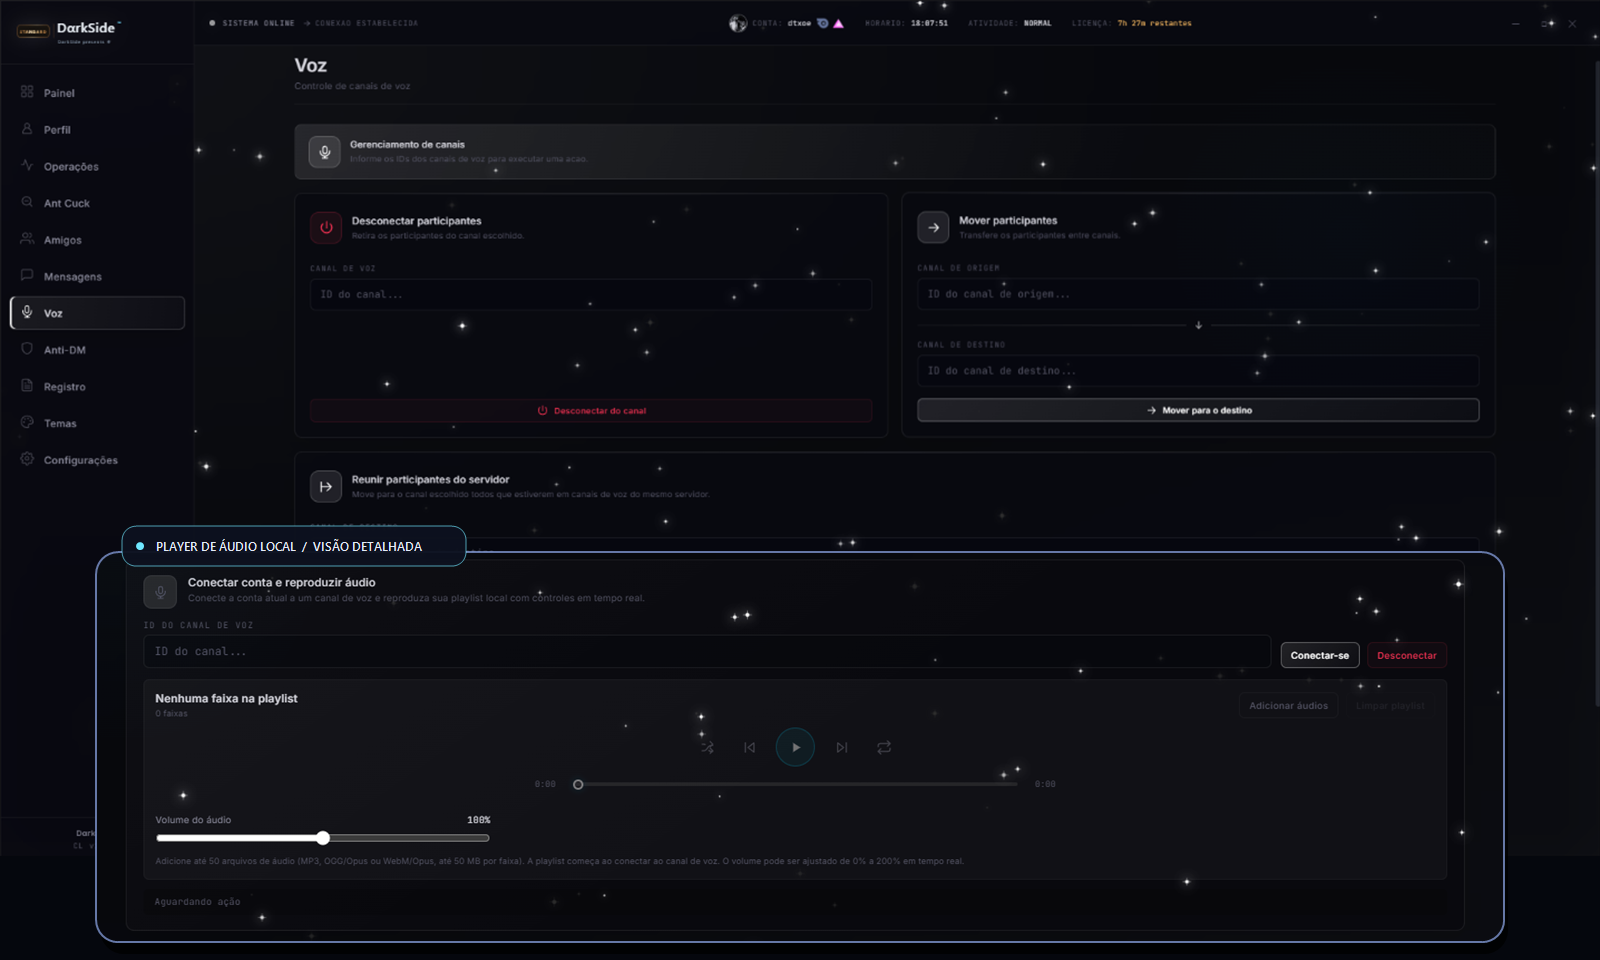1600x960 pixels.
Task: Click the Reunir participantes merge-arrow icon
Action: pos(326,486)
